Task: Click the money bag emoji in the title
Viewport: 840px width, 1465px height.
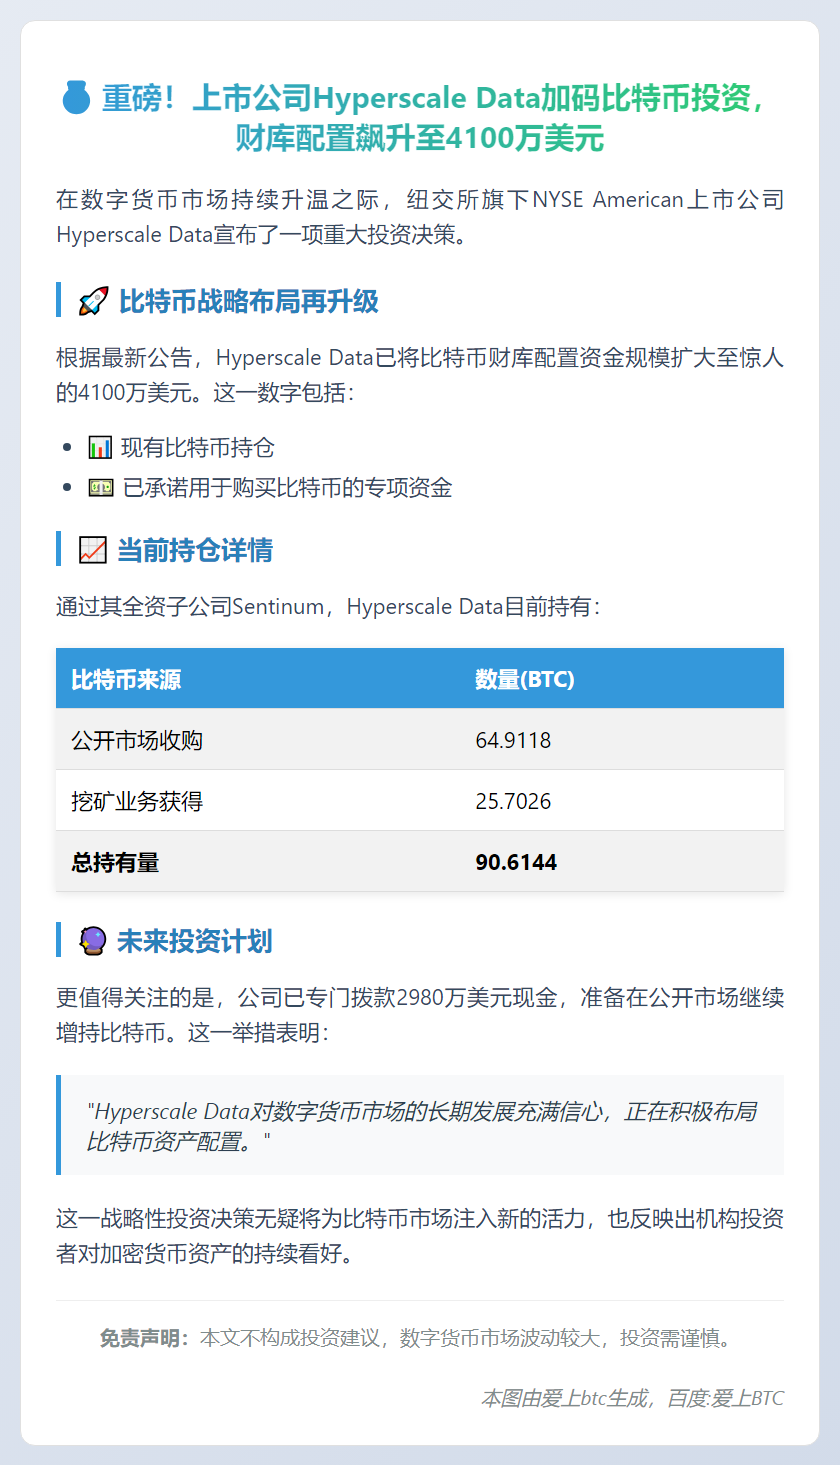Action: 76,99
